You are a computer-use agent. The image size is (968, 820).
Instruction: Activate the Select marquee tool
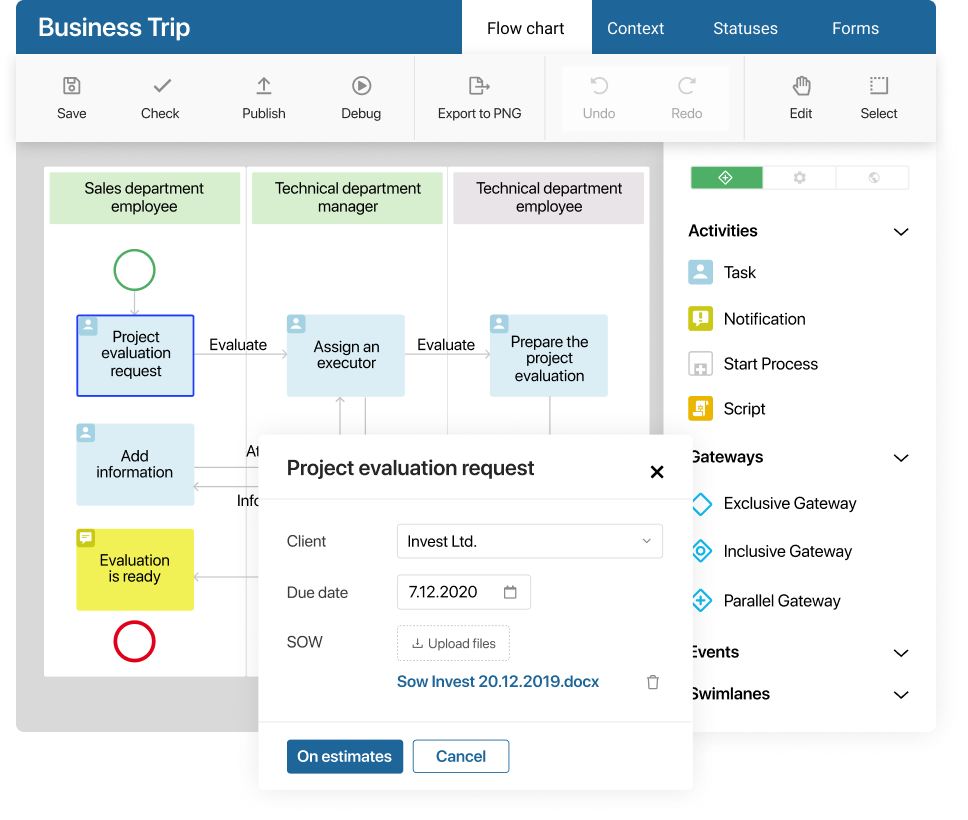879,87
